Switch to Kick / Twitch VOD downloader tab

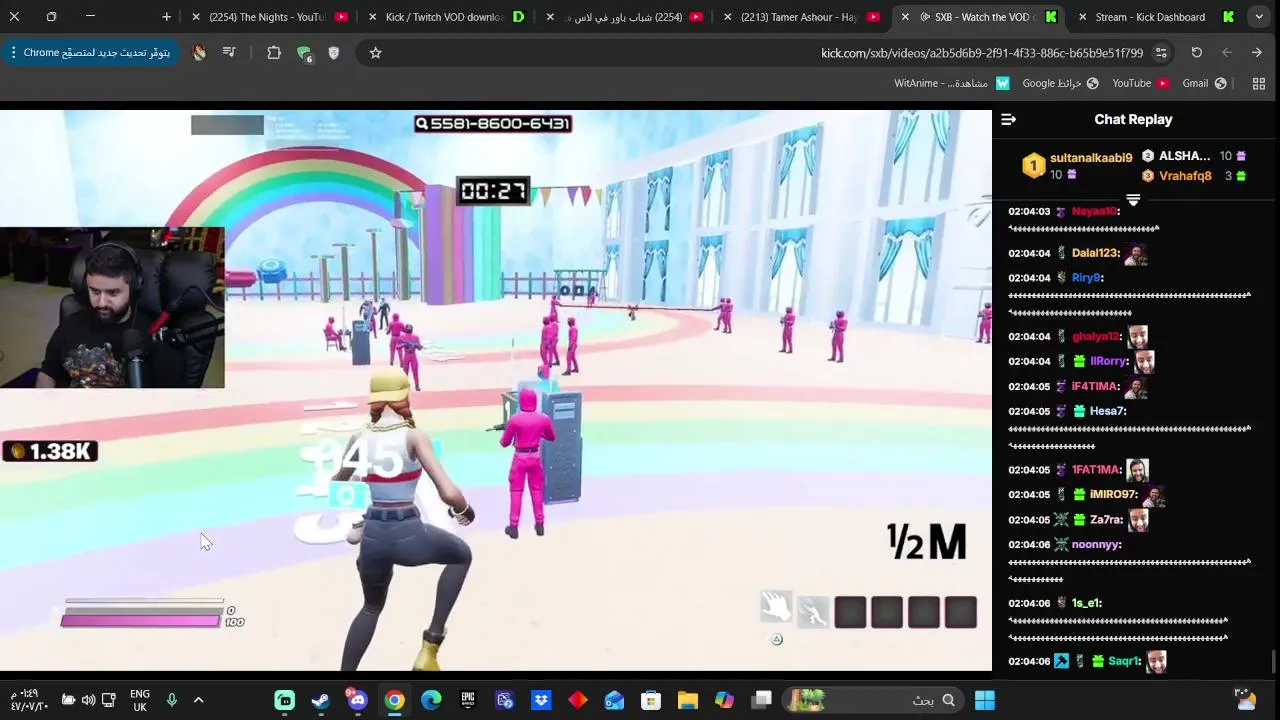click(446, 17)
